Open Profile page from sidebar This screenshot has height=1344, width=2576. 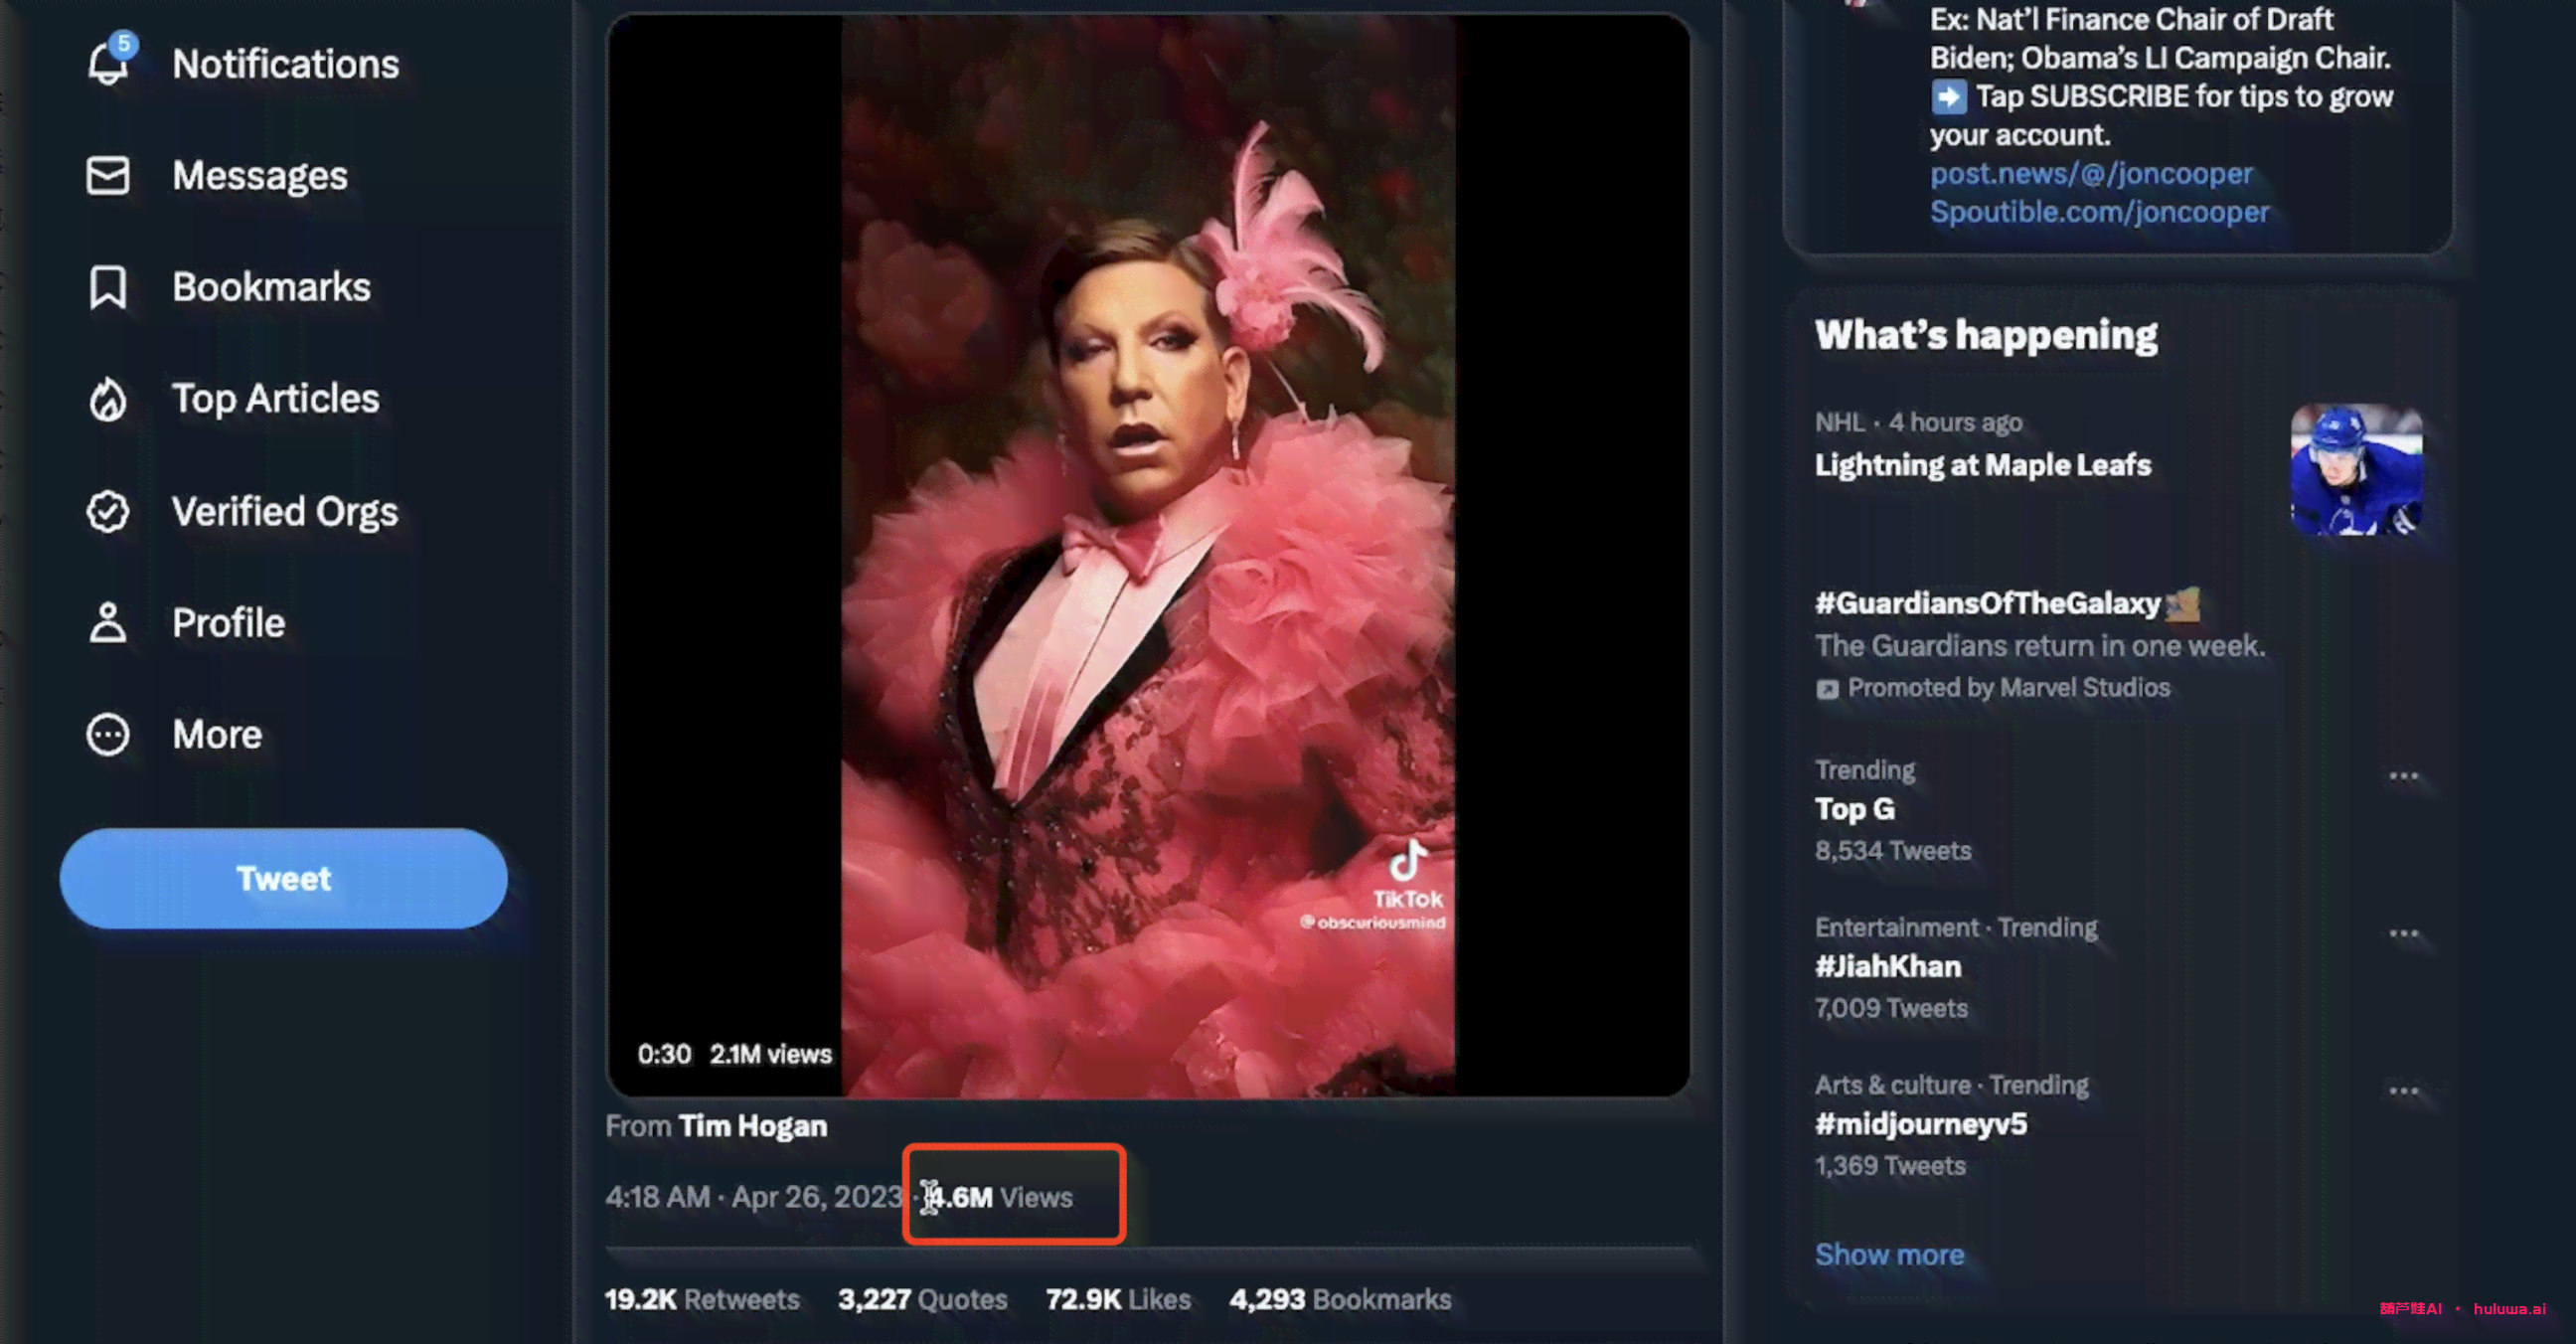(x=229, y=621)
